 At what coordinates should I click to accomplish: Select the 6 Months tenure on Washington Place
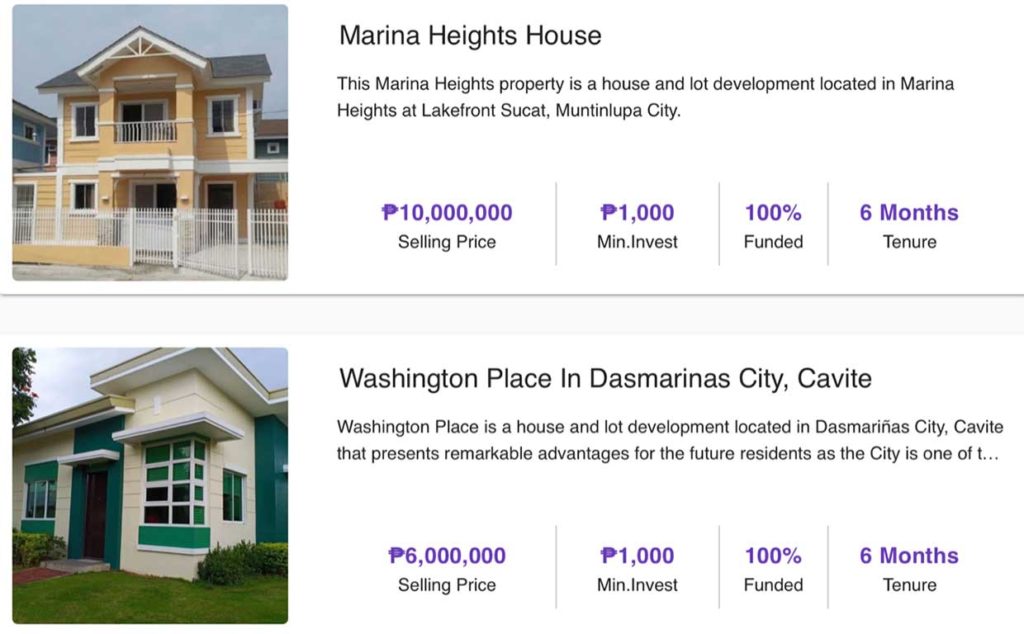point(909,556)
